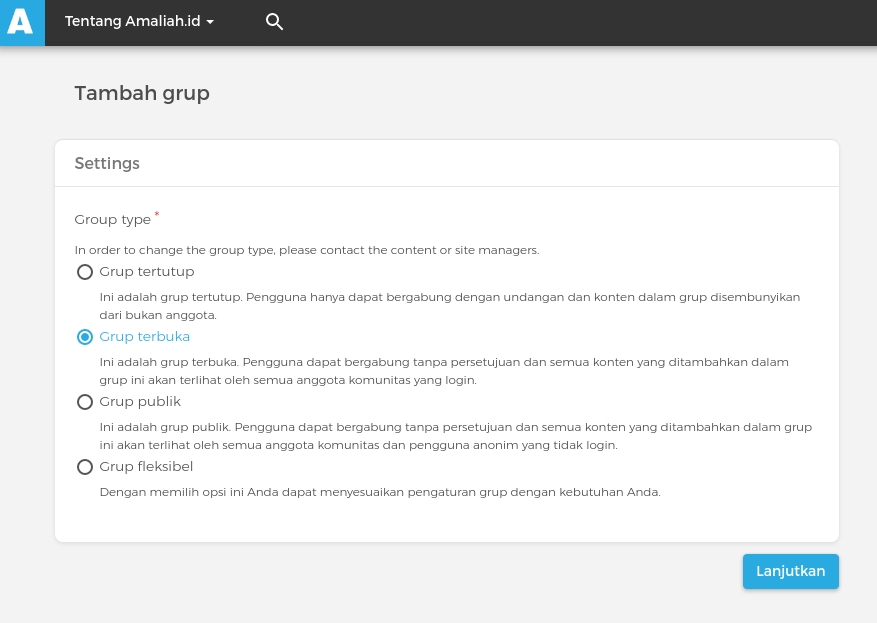Viewport: 877px width, 623px height.
Task: Click the 'Grup fleksibel' label text
Action: click(146, 467)
